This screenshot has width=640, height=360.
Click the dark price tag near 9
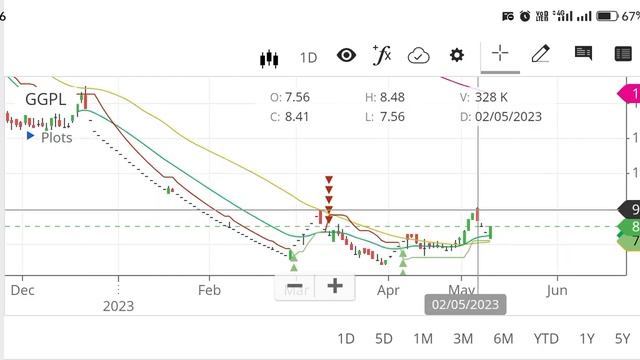click(x=629, y=209)
